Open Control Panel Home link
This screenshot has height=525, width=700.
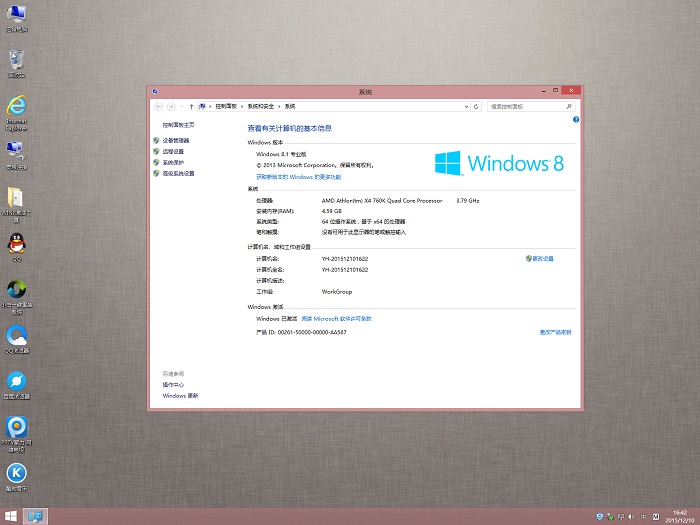point(178,125)
